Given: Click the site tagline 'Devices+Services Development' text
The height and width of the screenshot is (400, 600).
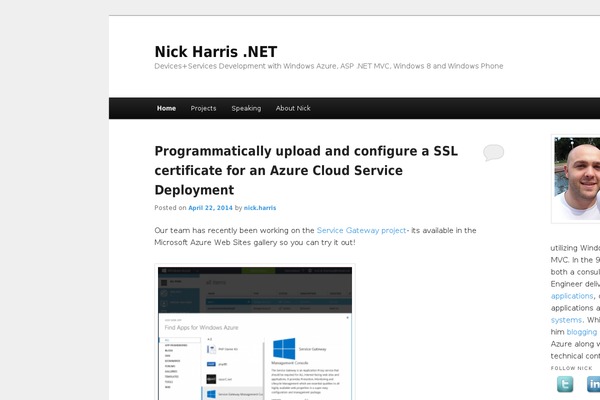Looking at the screenshot, I should click(x=329, y=66).
